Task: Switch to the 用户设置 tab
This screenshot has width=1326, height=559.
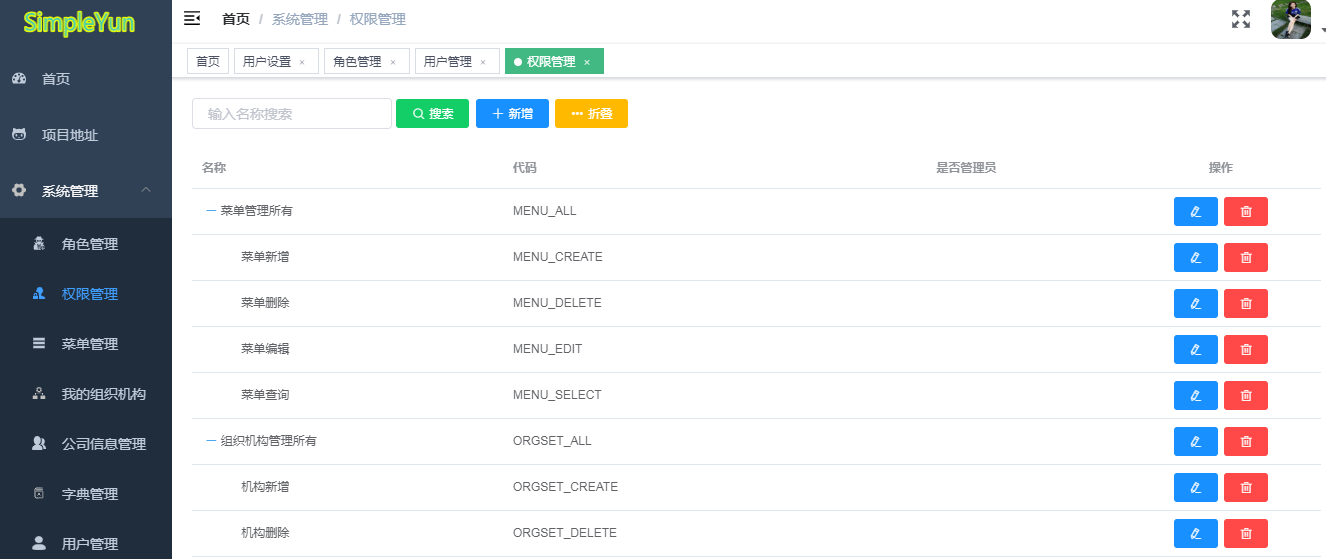Action: coord(276,61)
